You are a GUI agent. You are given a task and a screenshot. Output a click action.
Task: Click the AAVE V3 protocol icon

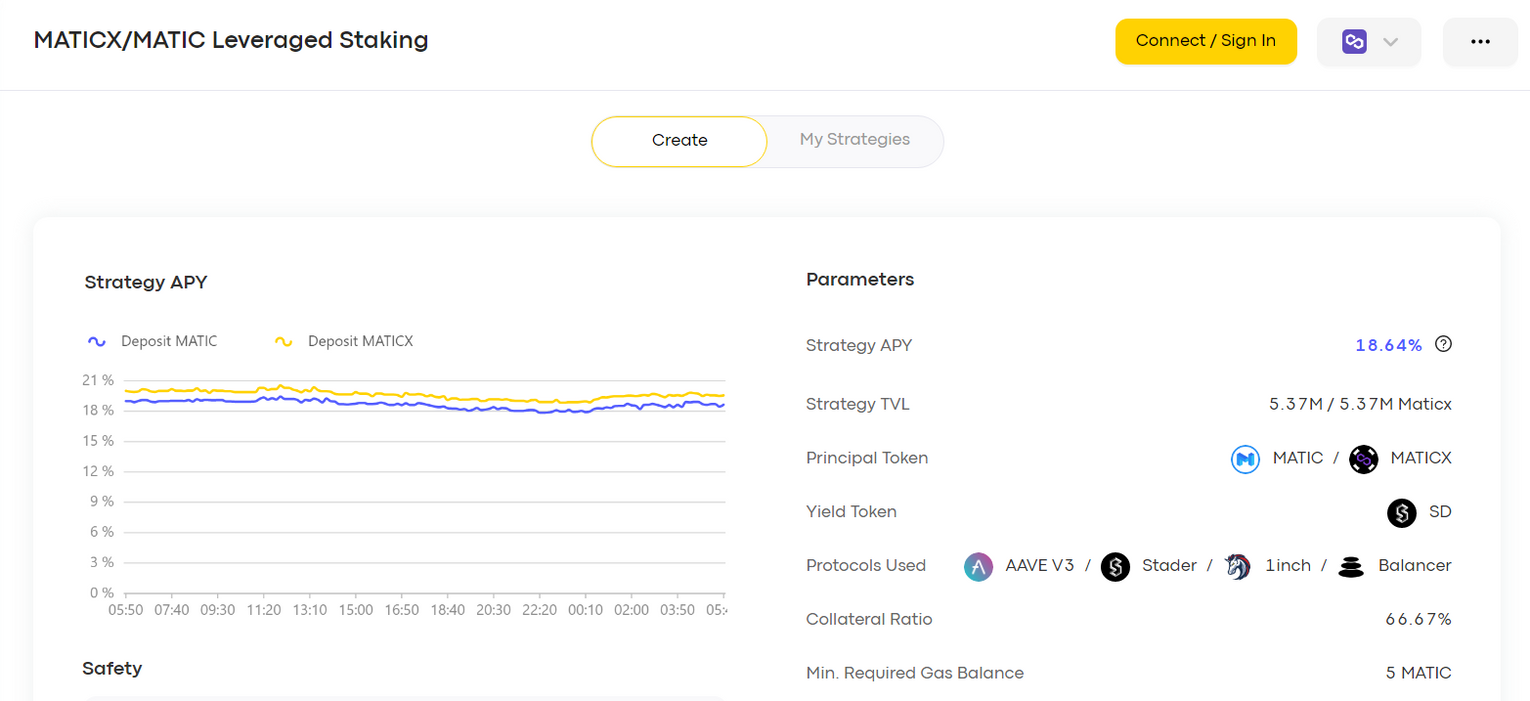977,567
